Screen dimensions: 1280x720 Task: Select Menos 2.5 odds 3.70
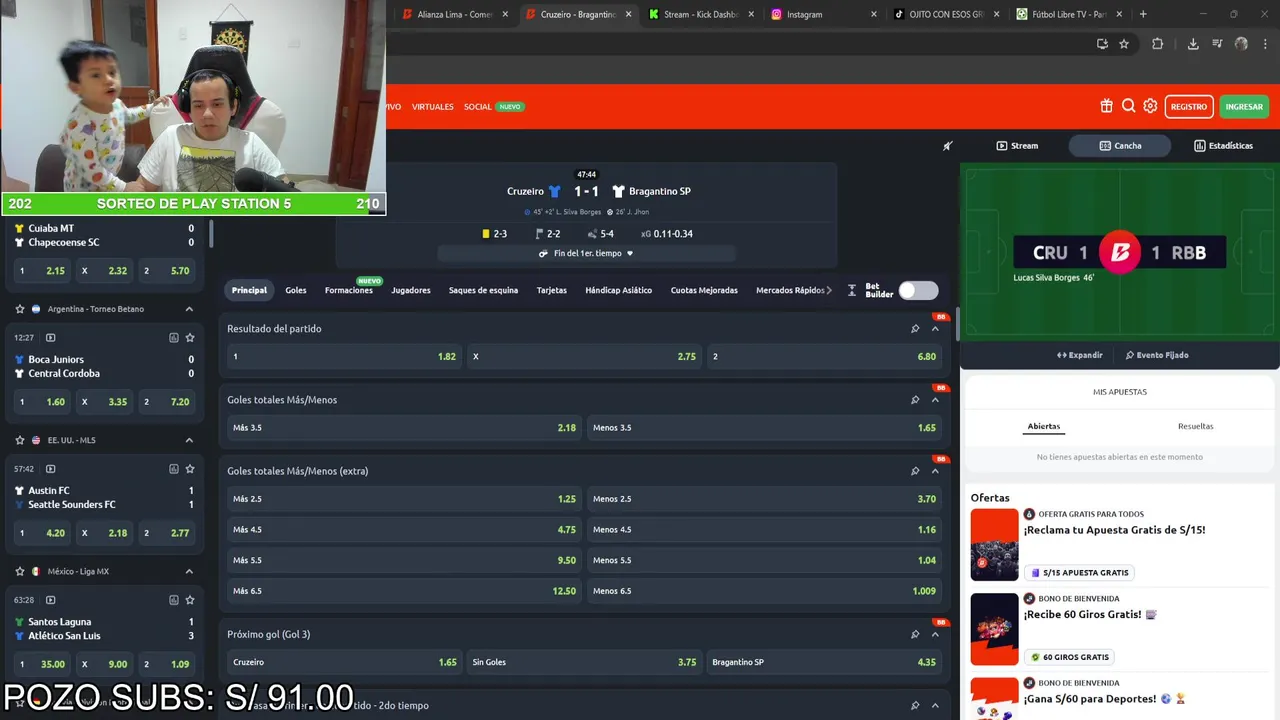[764, 499]
